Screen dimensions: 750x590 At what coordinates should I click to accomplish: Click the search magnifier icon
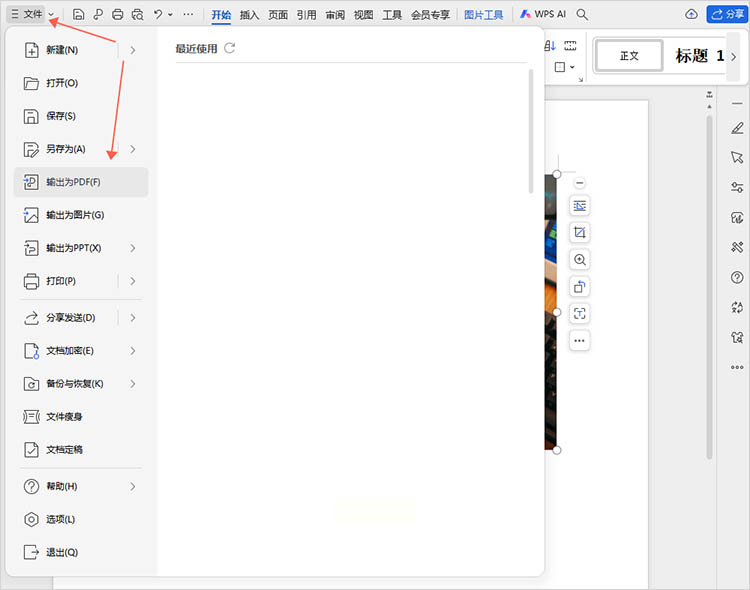point(582,14)
